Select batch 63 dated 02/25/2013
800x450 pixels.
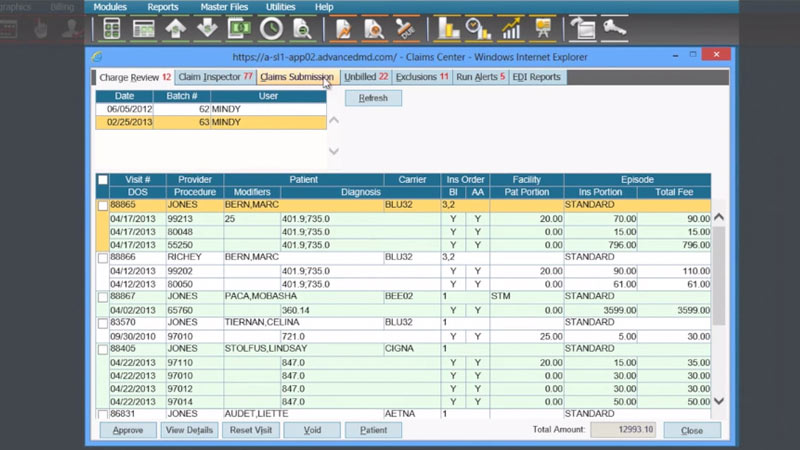click(211, 122)
